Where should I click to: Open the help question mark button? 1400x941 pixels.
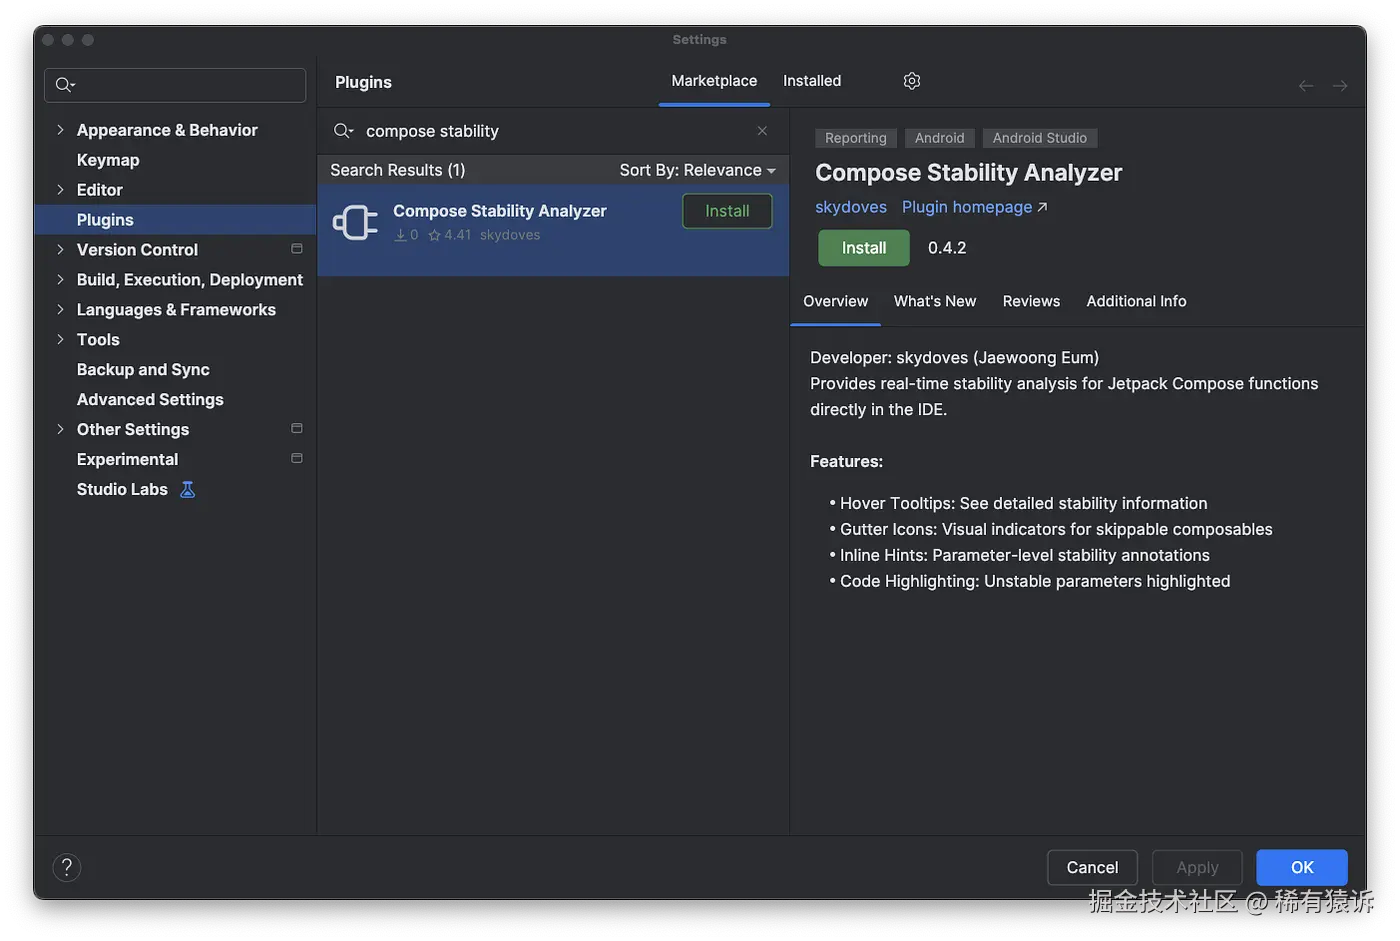(x=66, y=867)
